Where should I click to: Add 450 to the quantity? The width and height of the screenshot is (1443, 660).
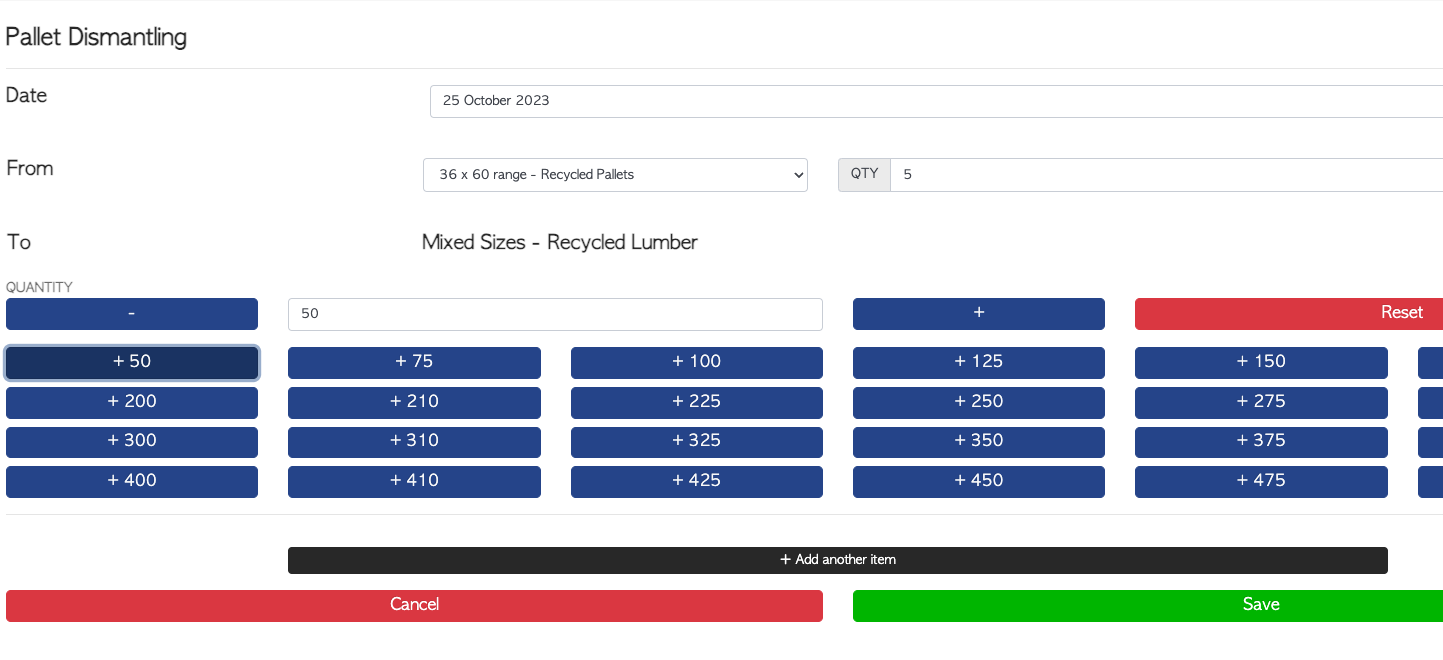point(979,482)
